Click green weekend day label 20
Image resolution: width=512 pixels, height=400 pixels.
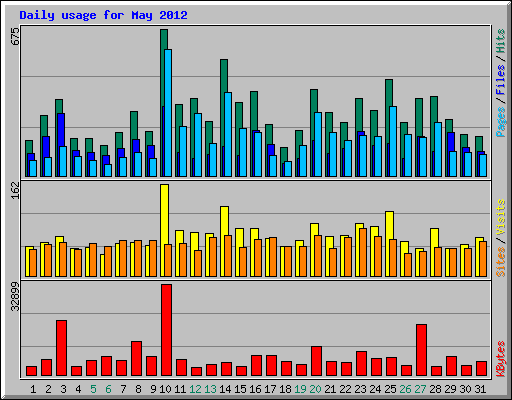click(x=315, y=389)
